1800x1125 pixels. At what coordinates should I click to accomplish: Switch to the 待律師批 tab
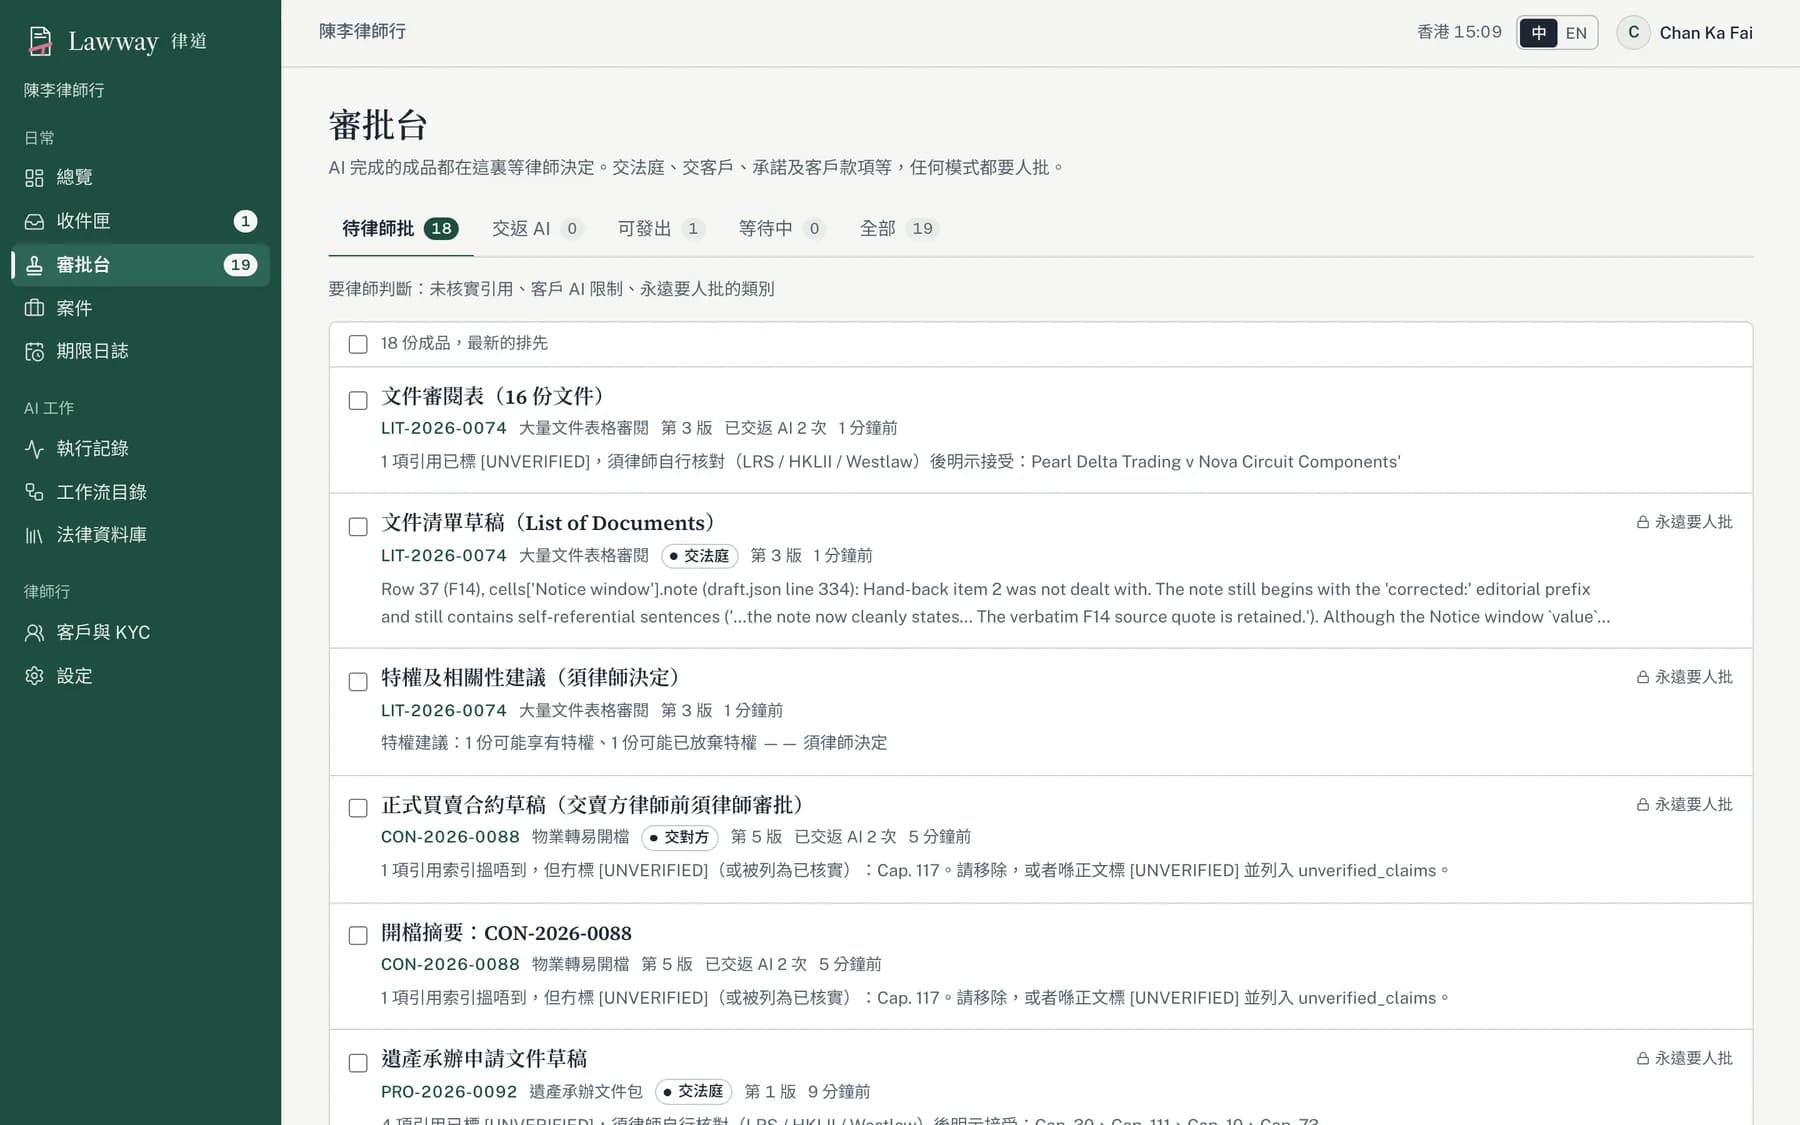pyautogui.click(x=400, y=229)
